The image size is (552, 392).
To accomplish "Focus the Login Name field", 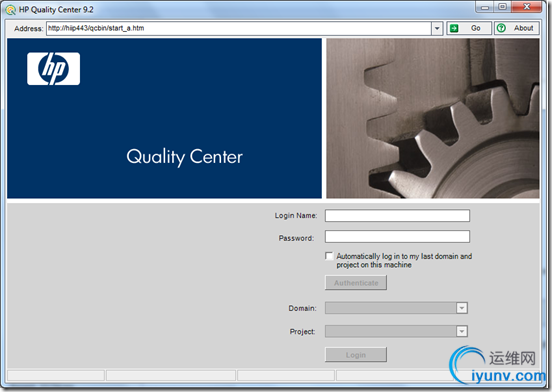I will [x=397, y=216].
